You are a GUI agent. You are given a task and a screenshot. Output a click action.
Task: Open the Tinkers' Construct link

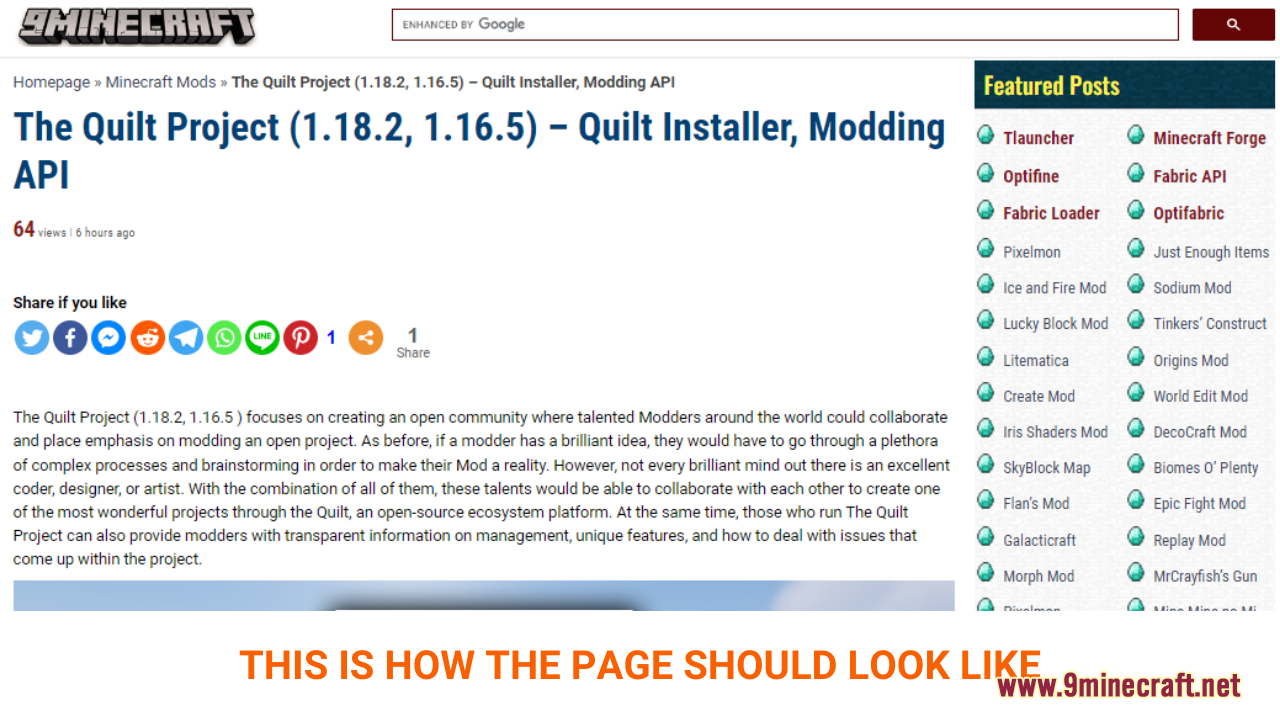tap(1210, 324)
